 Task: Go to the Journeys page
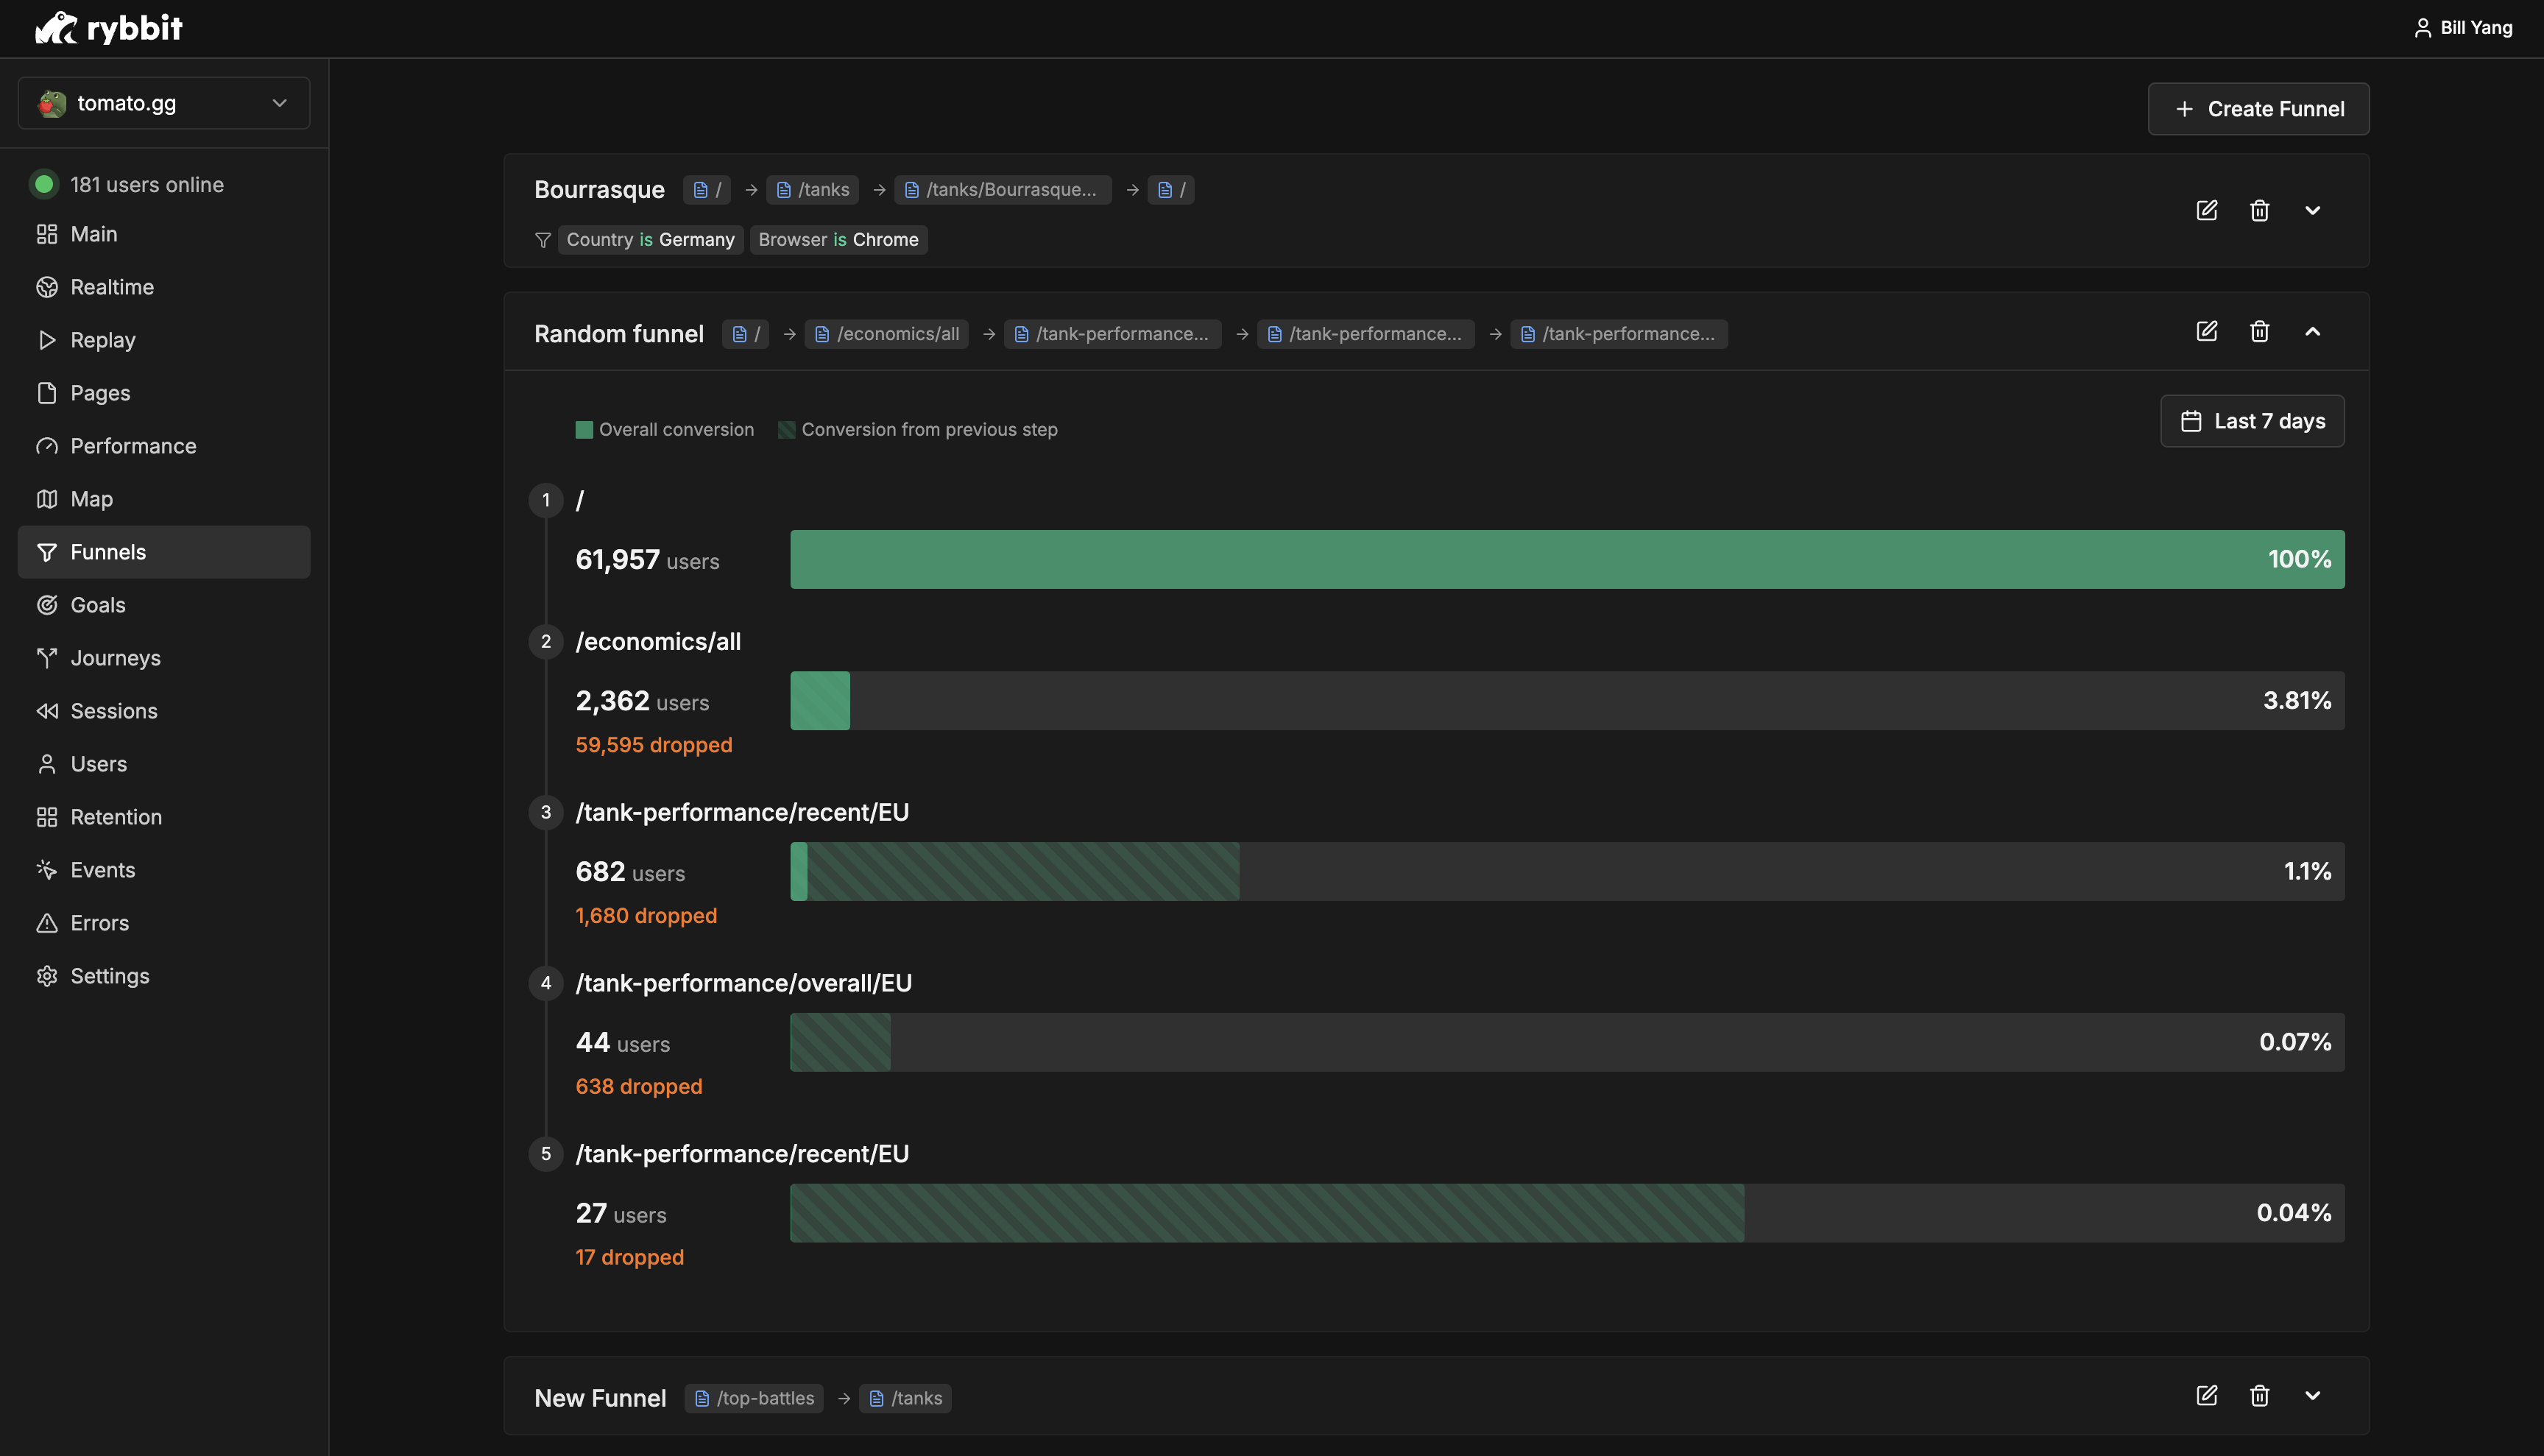(x=115, y=658)
